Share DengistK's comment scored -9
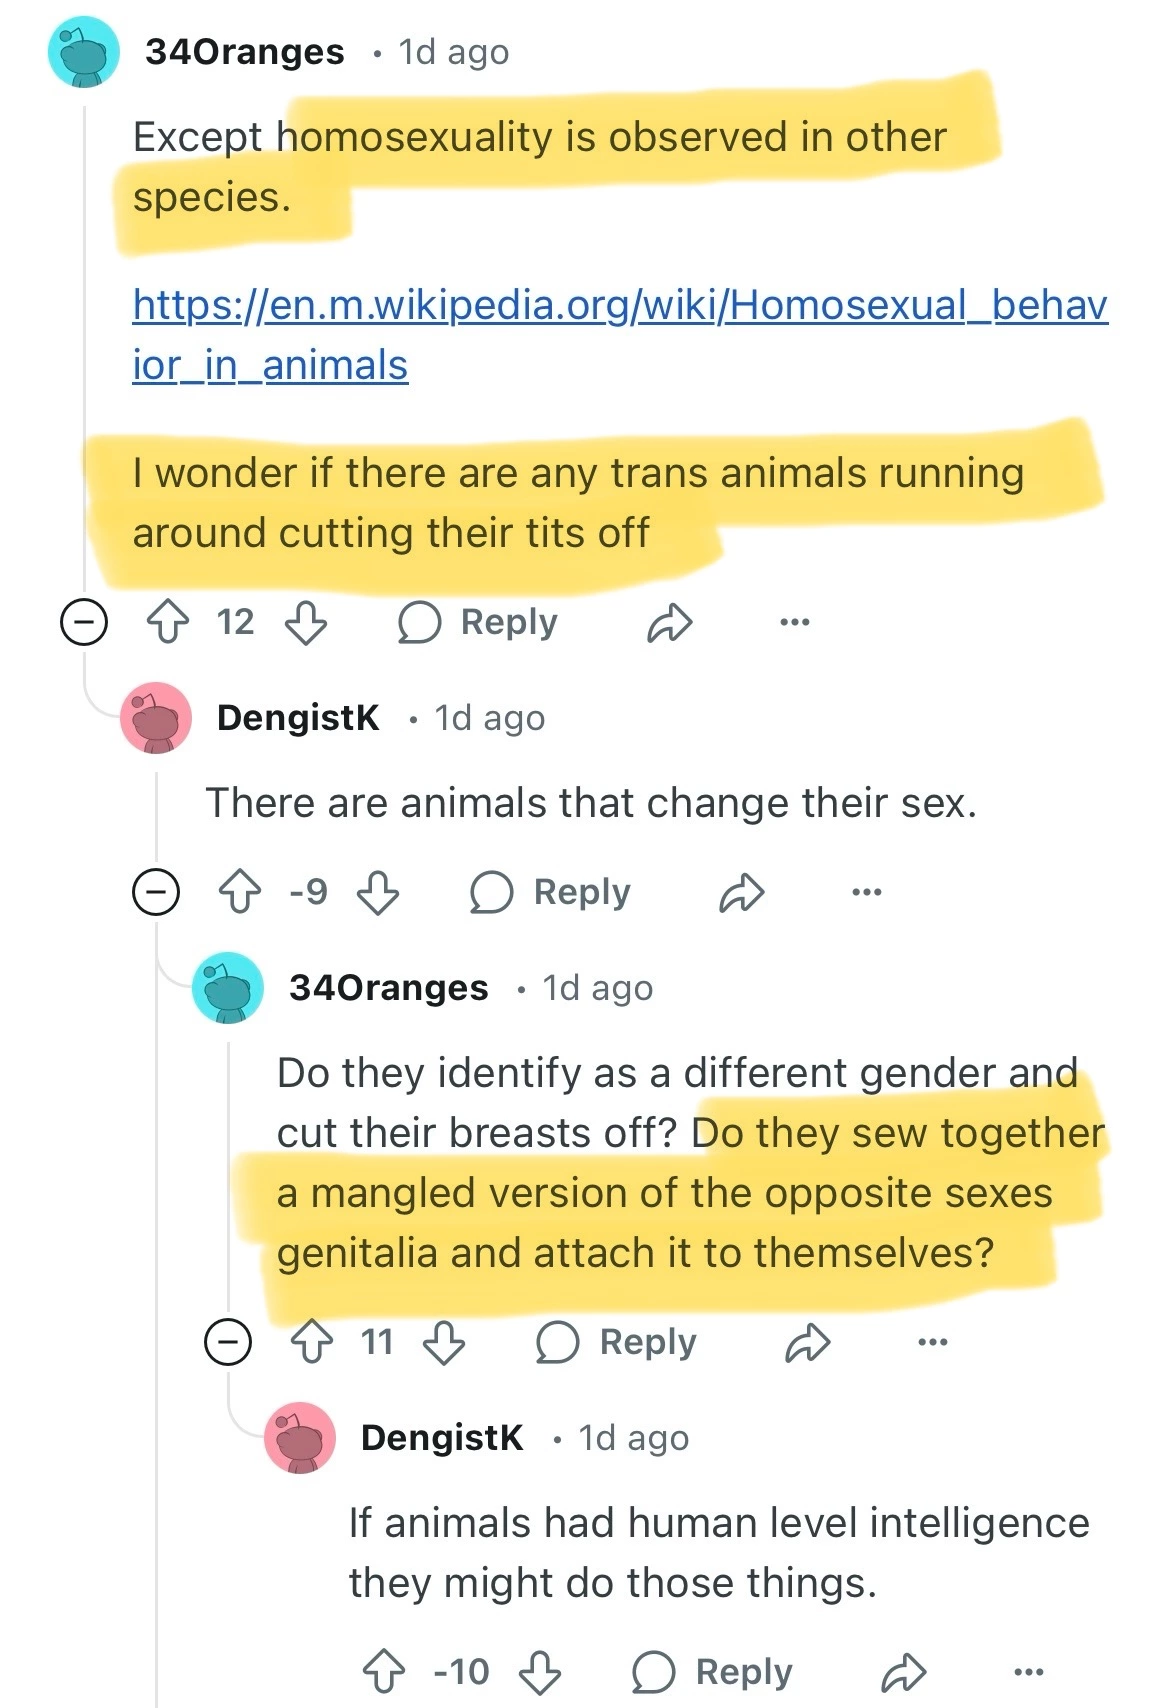Viewport: 1170px width, 1708px height. pyautogui.click(x=742, y=892)
